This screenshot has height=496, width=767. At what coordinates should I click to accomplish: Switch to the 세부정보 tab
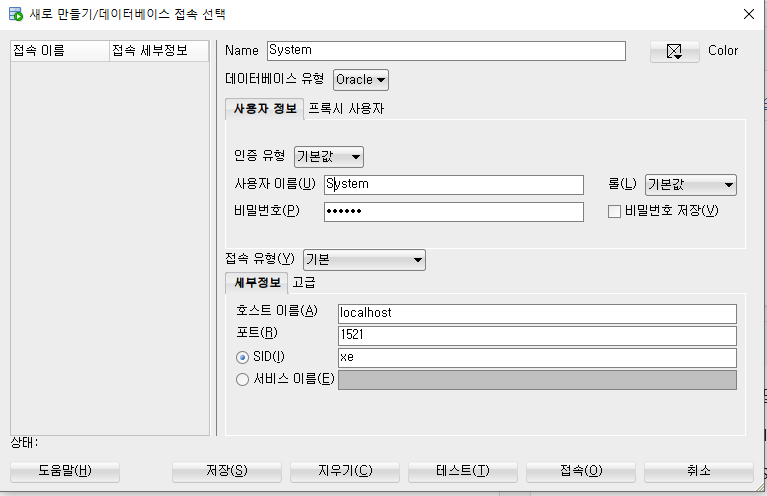[257, 283]
